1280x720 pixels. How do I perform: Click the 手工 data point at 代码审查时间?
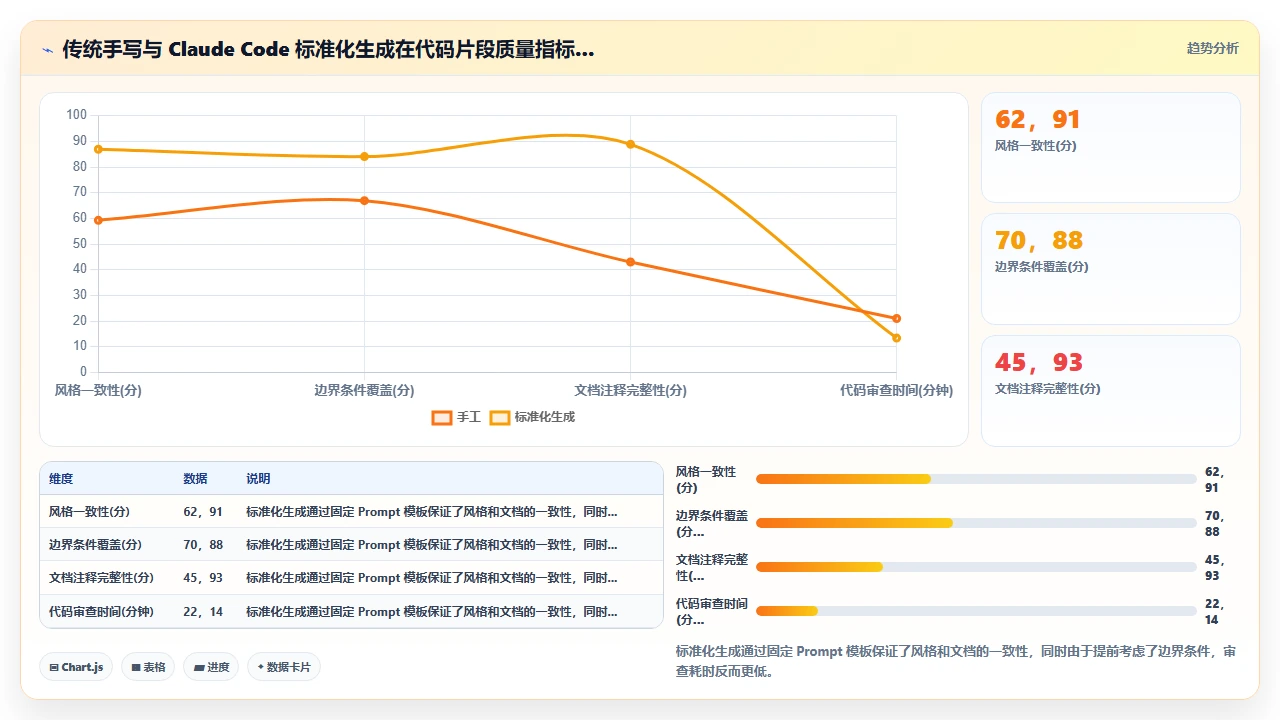point(896,318)
